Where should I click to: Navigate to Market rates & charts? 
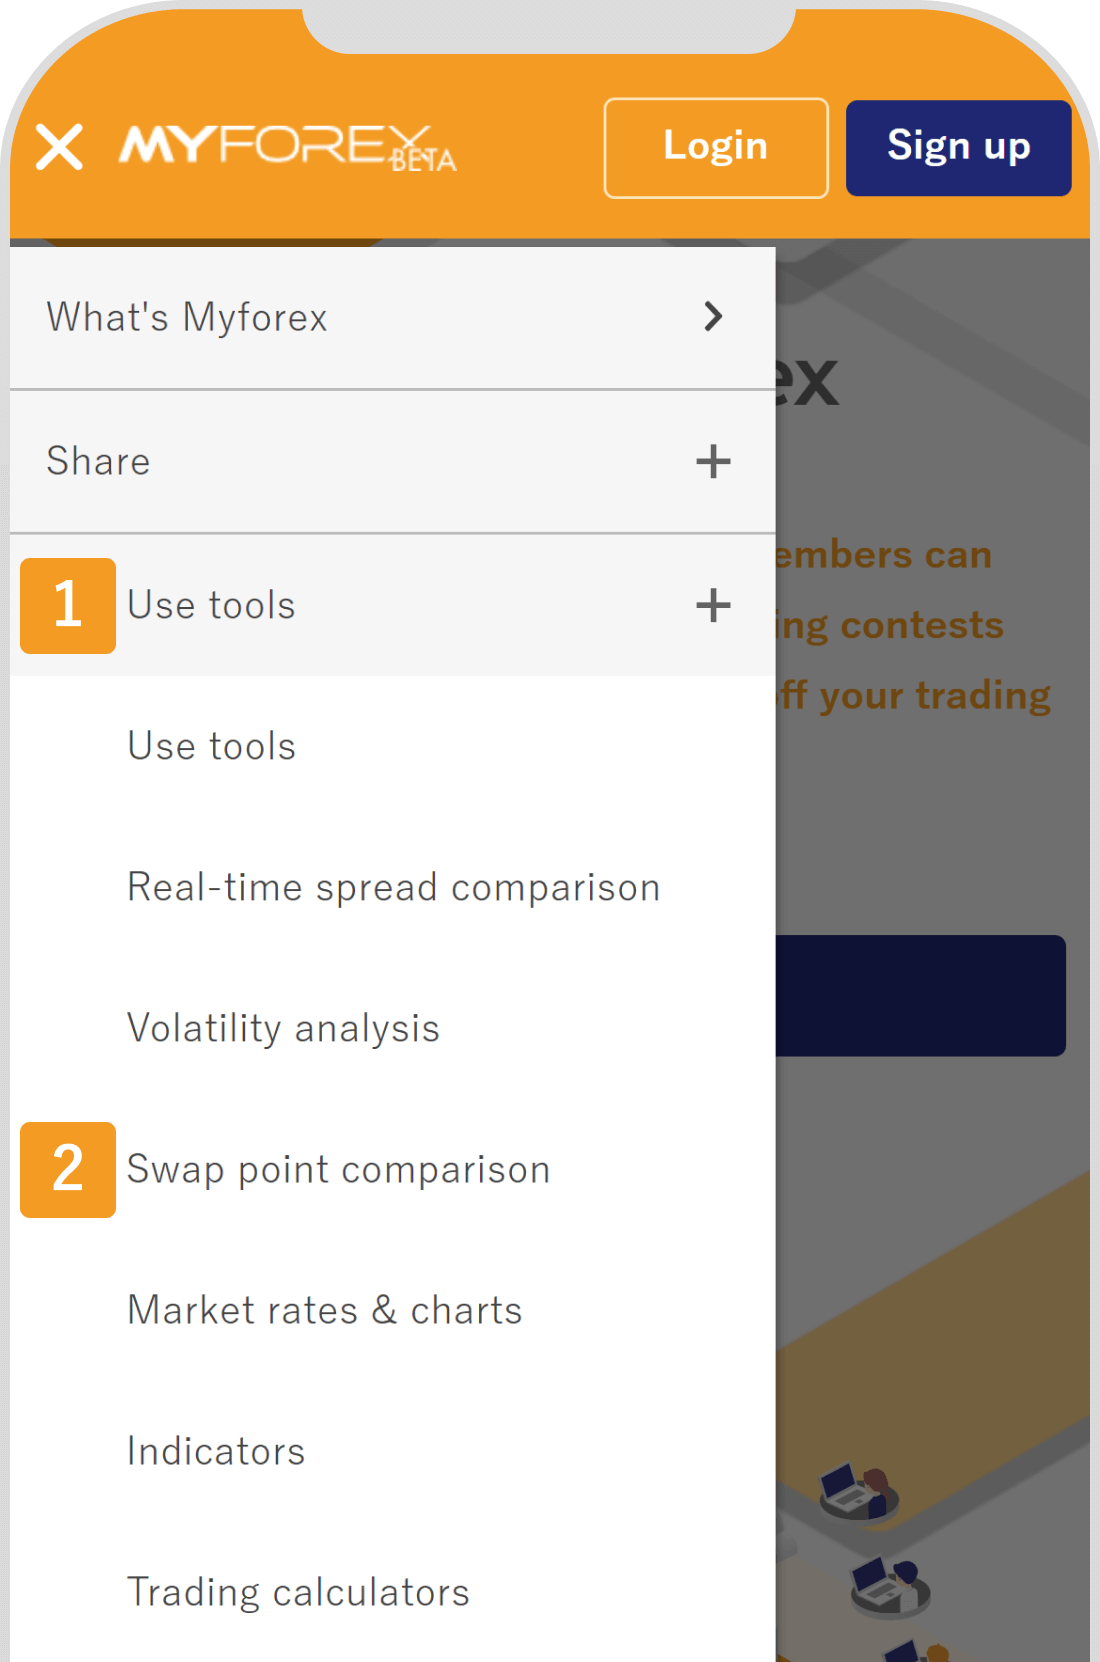tap(325, 1310)
